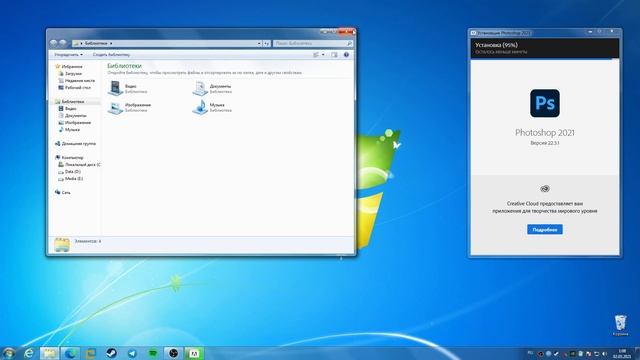Change view using the view icon
640x360 pixels.
click(316, 55)
